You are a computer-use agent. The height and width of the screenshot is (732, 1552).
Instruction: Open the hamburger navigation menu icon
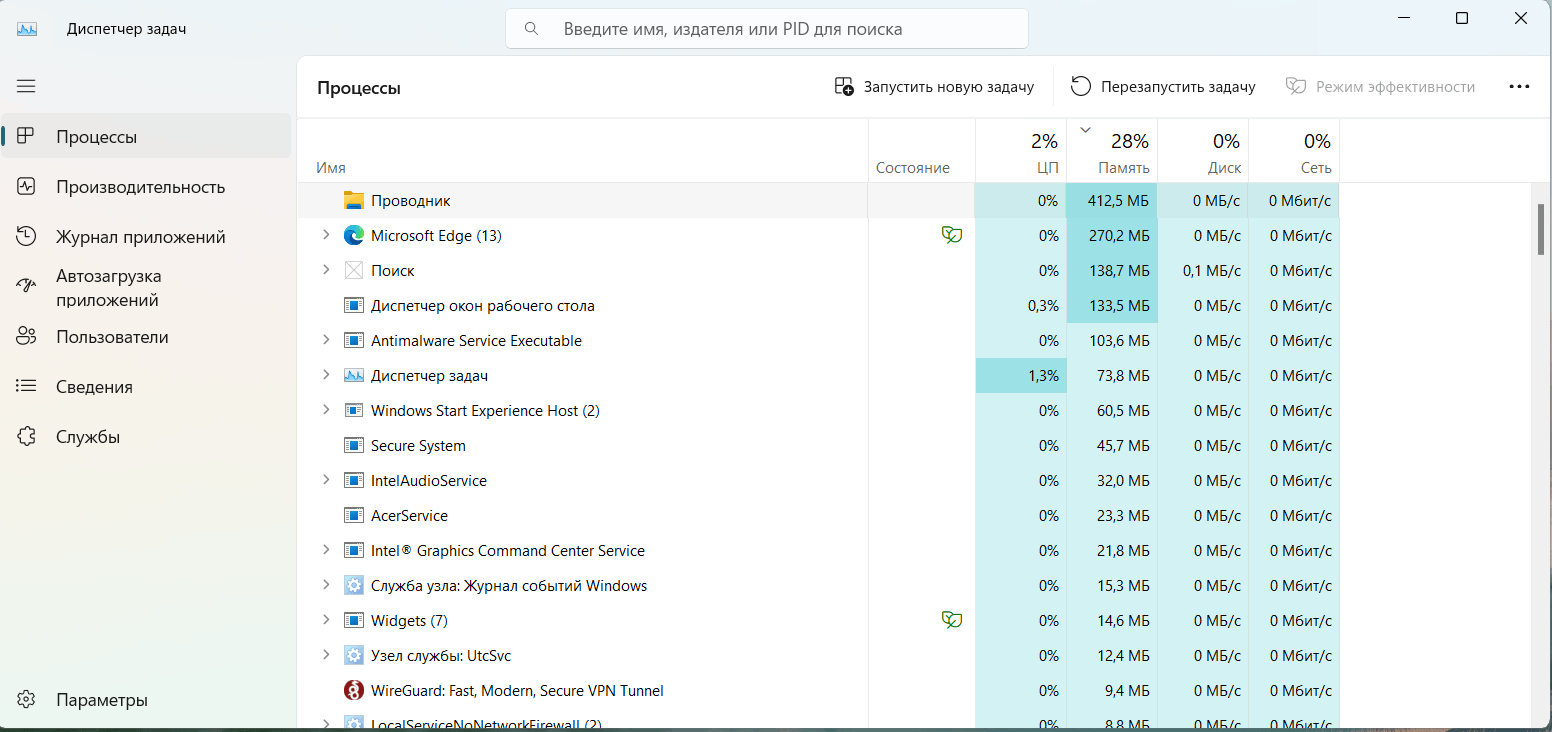[x=26, y=87]
